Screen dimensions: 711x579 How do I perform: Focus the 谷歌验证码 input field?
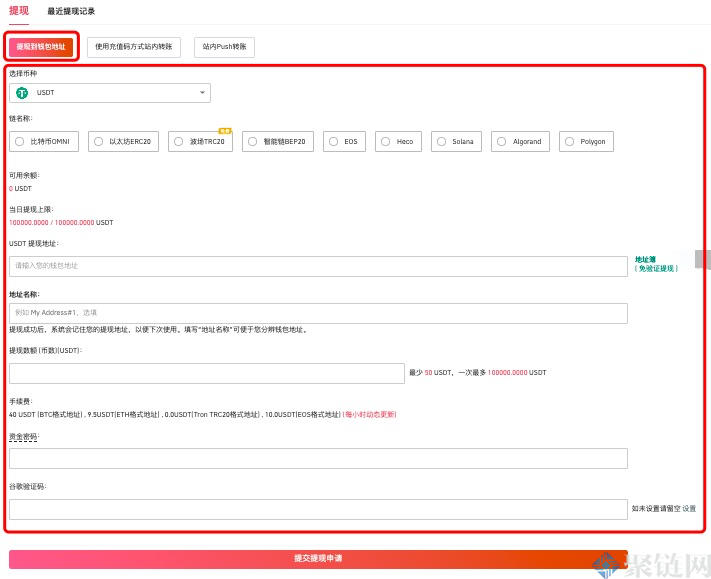coord(318,509)
